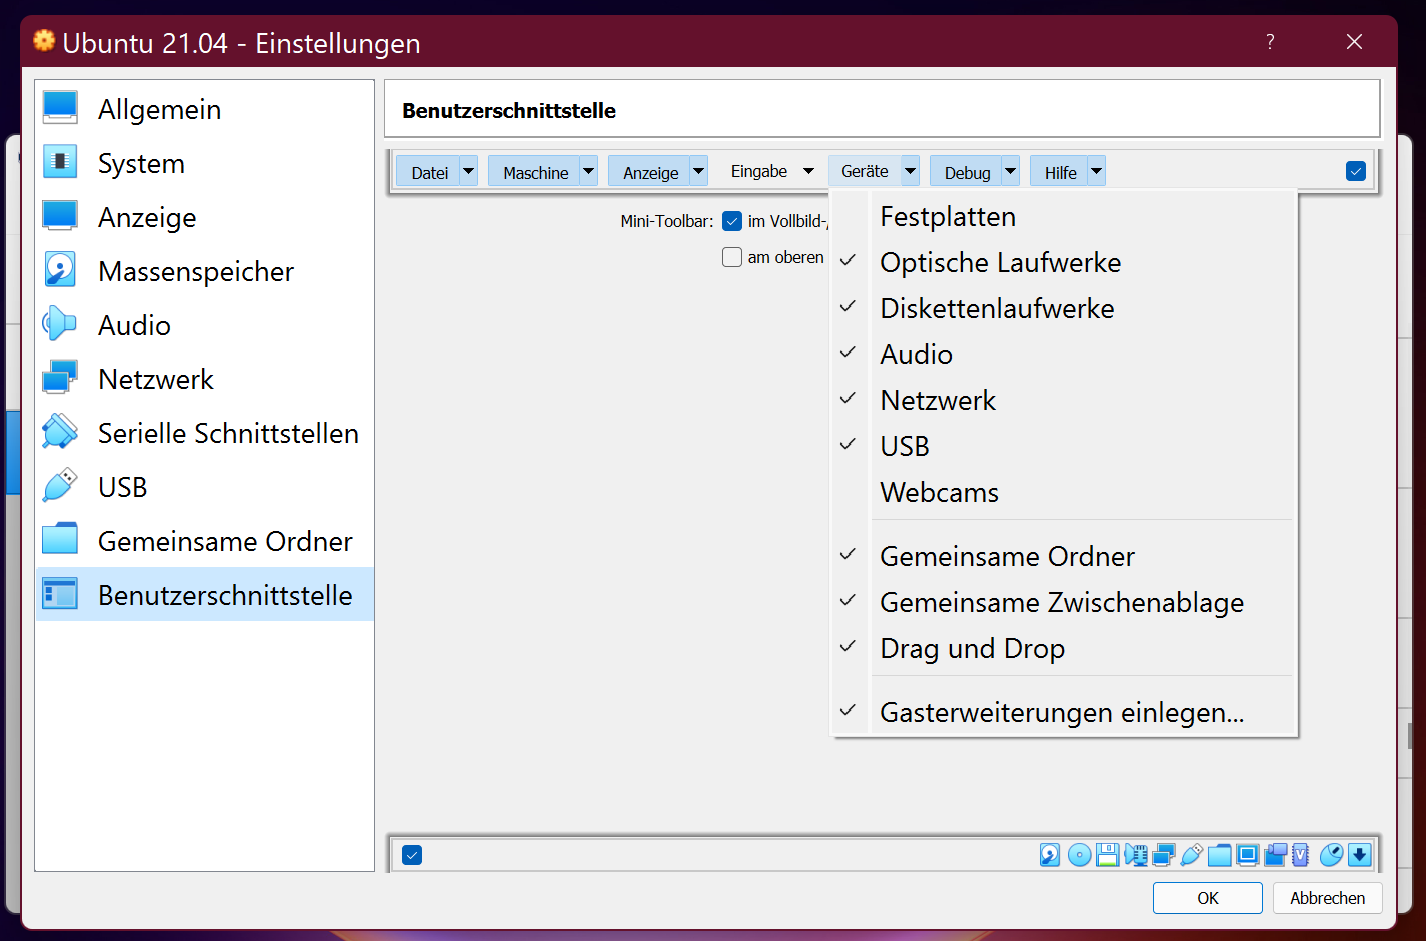Image resolution: width=1426 pixels, height=941 pixels.
Task: Enable Festplatten in the Geräte menu
Action: coord(1064,216)
